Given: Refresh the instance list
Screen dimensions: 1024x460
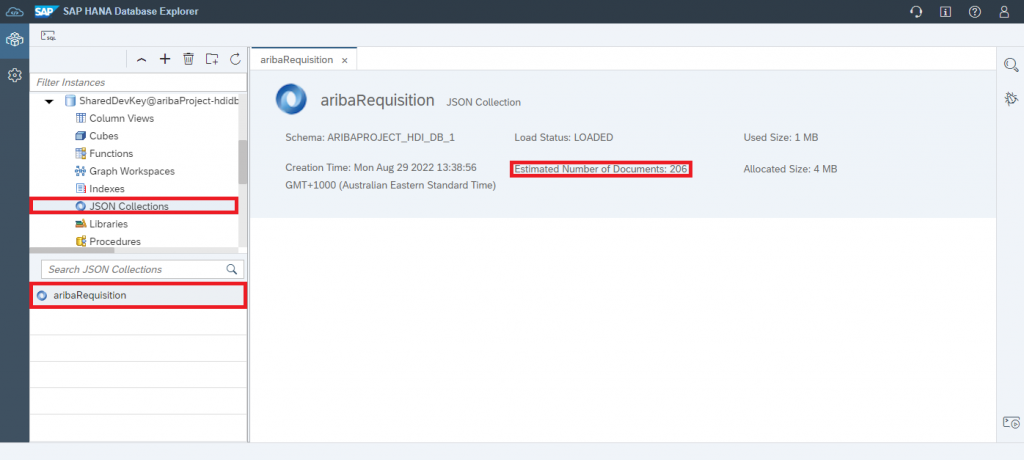Looking at the screenshot, I should click(x=236, y=59).
